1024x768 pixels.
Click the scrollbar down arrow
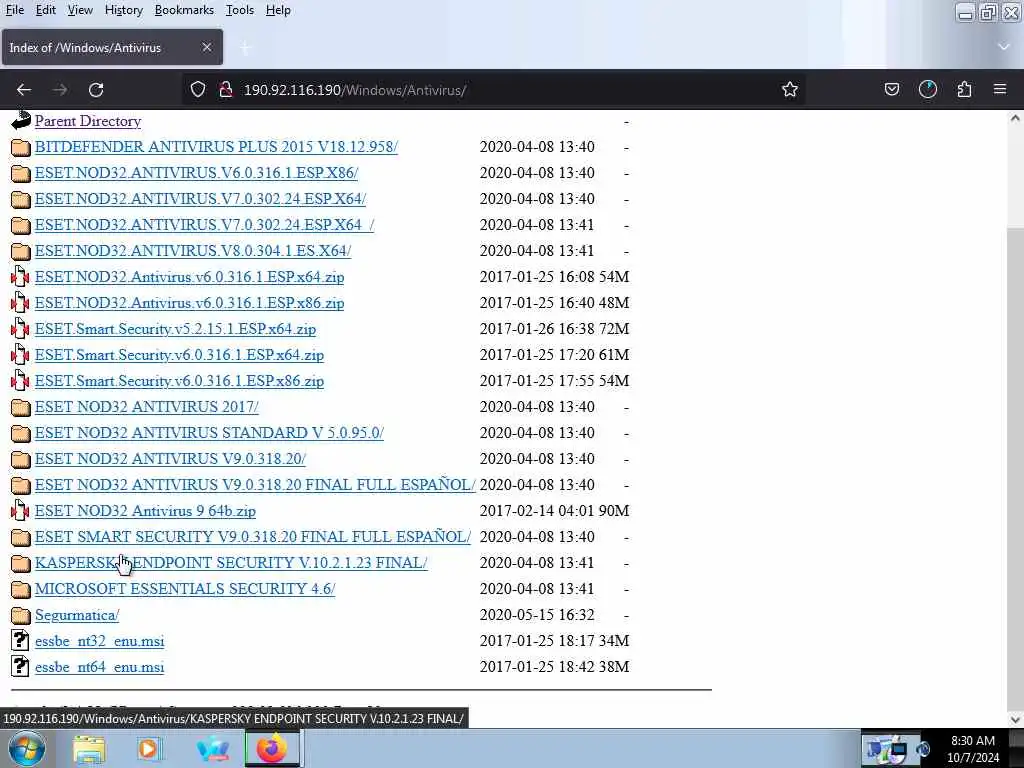click(1015, 719)
